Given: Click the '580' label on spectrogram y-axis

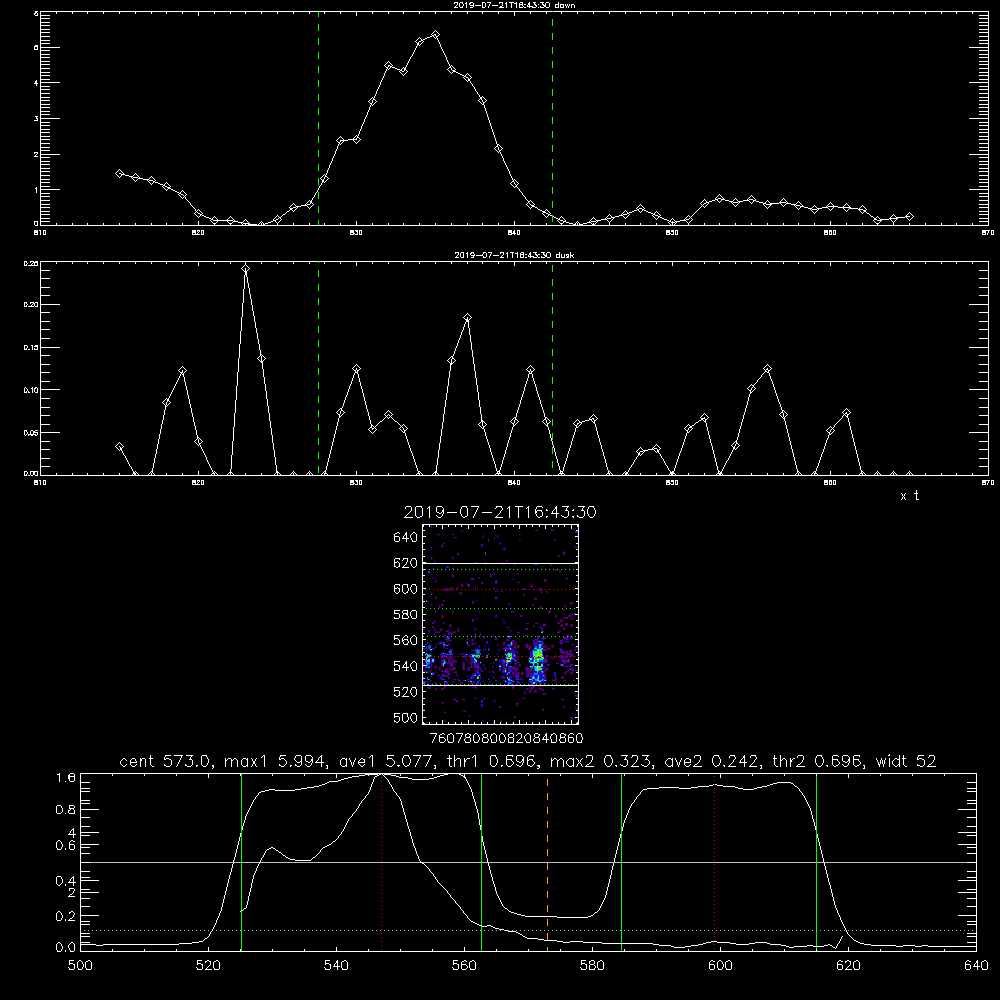Looking at the screenshot, I should (406, 615).
